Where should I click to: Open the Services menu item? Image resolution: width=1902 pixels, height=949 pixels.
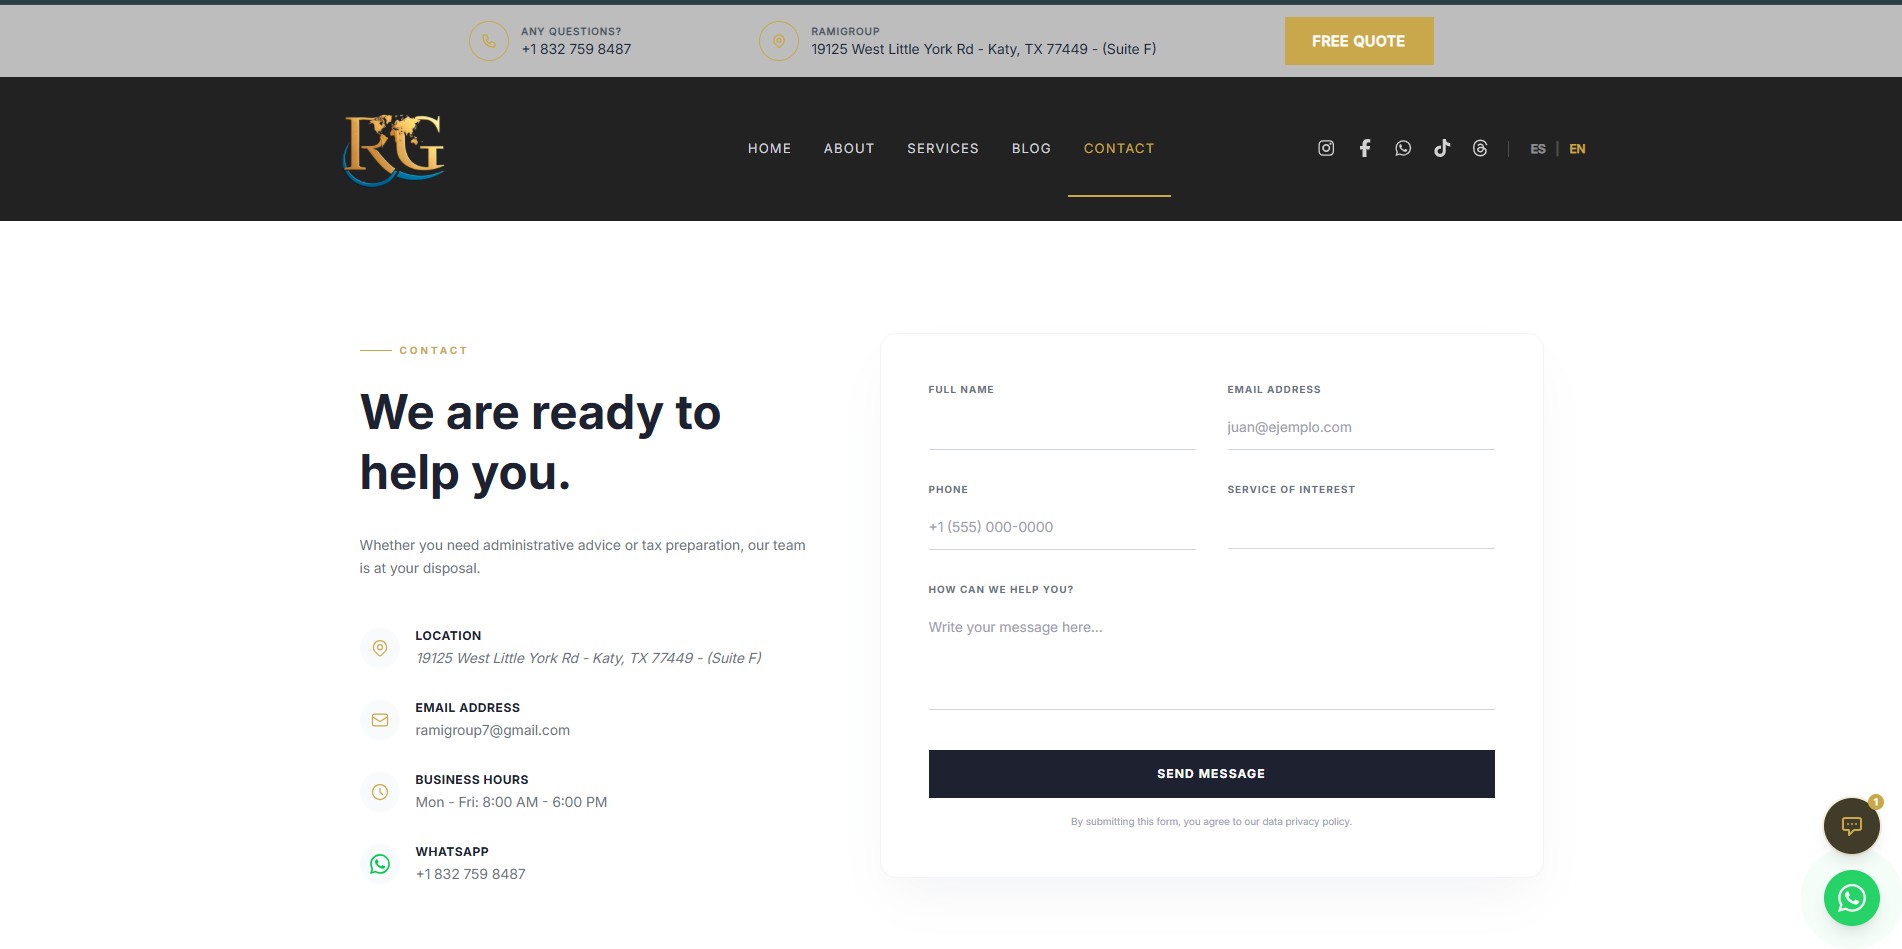click(x=943, y=148)
